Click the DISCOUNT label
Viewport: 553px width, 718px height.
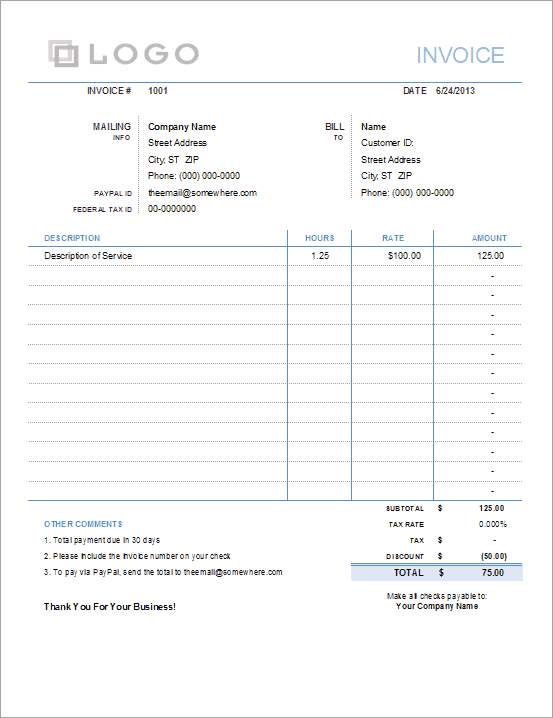coord(405,557)
